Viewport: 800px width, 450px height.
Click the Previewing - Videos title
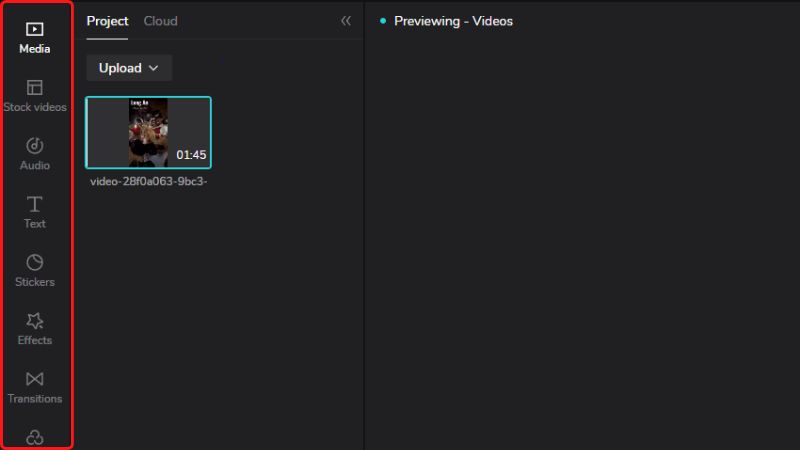click(453, 21)
